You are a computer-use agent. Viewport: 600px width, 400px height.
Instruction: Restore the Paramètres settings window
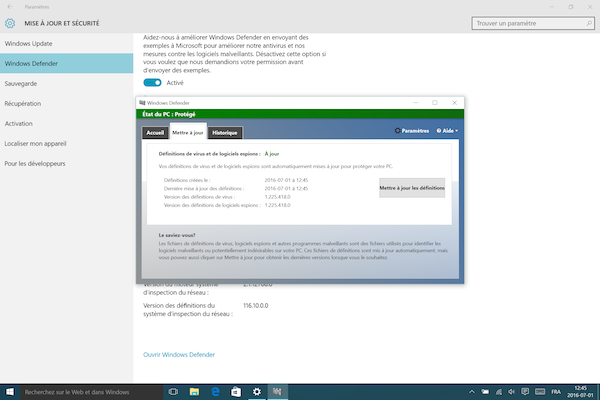571,7
